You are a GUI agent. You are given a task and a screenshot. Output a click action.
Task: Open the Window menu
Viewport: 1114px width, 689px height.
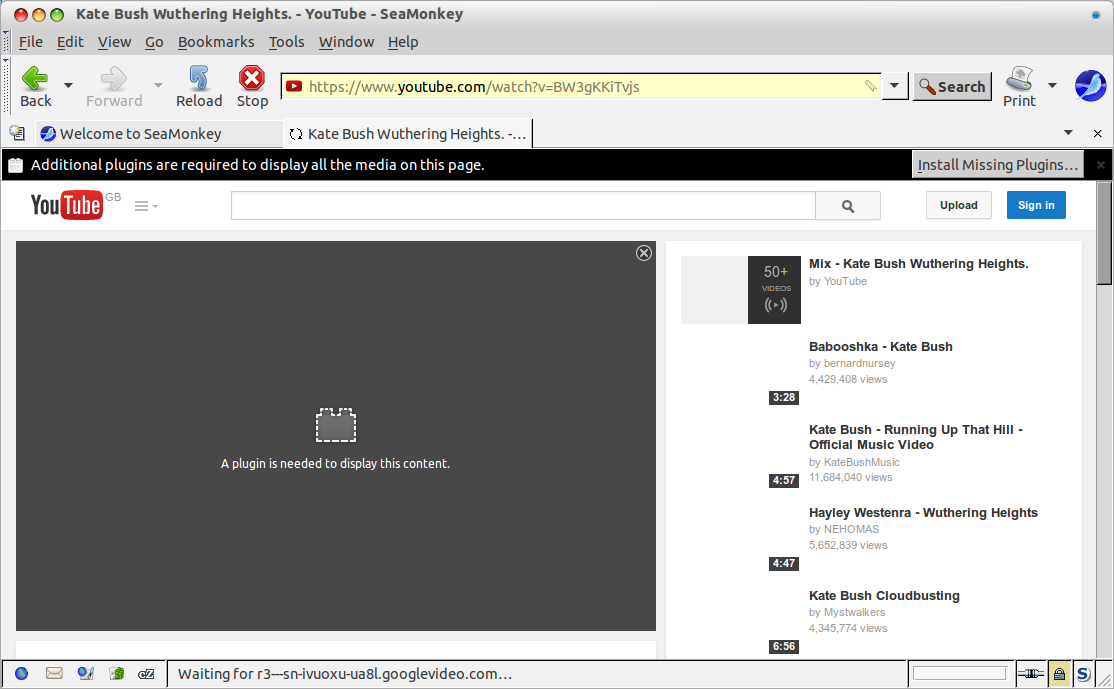[346, 42]
